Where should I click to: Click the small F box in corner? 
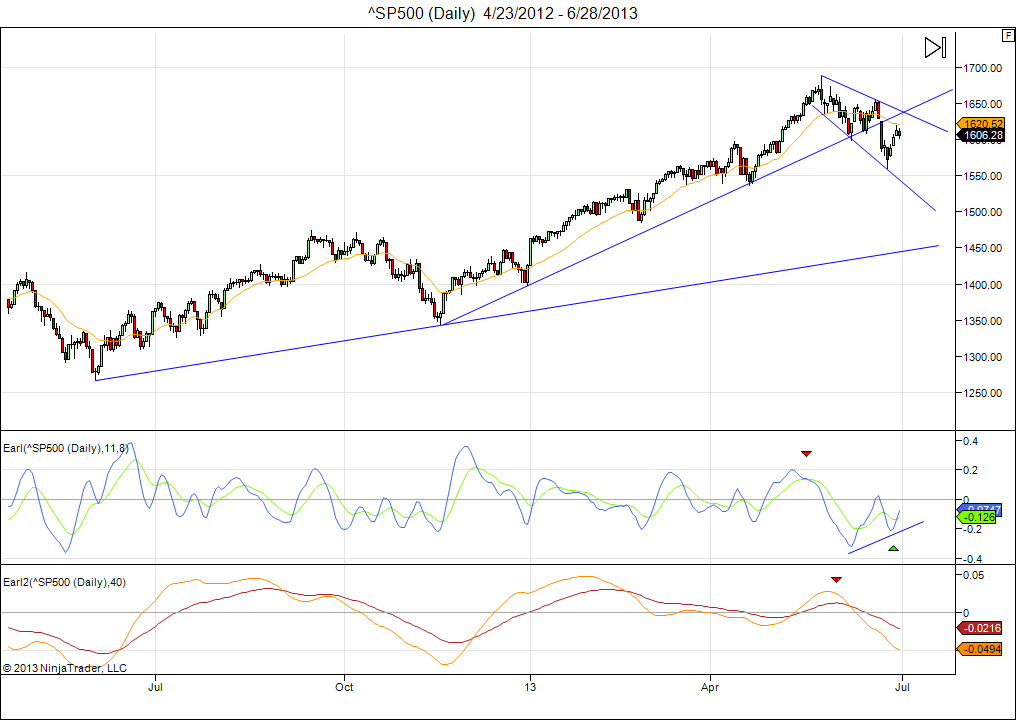[x=1007, y=35]
